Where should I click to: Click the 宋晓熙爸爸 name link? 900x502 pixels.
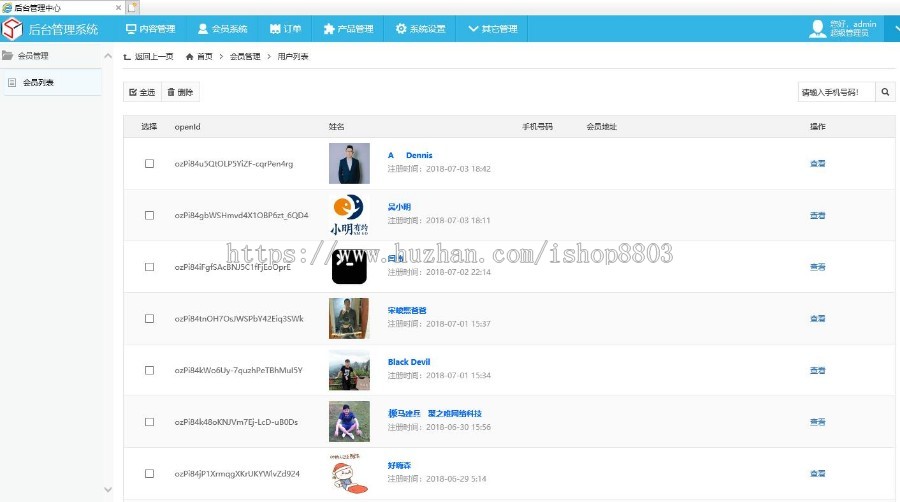coord(407,310)
